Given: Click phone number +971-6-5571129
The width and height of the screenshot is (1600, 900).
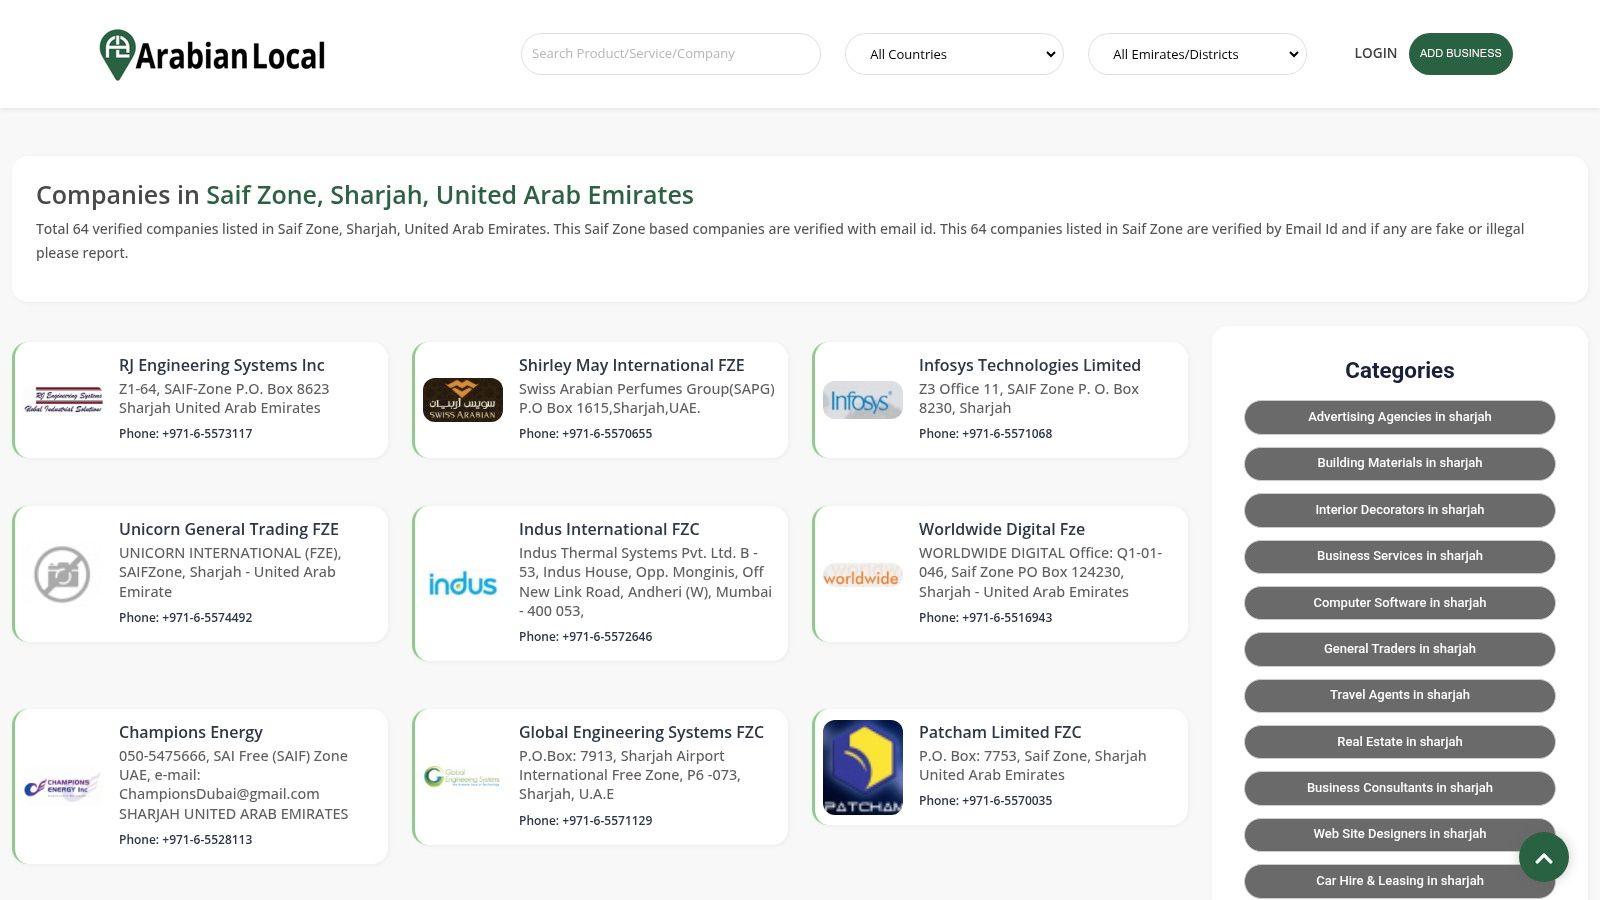Looking at the screenshot, I should pyautogui.click(x=607, y=821).
